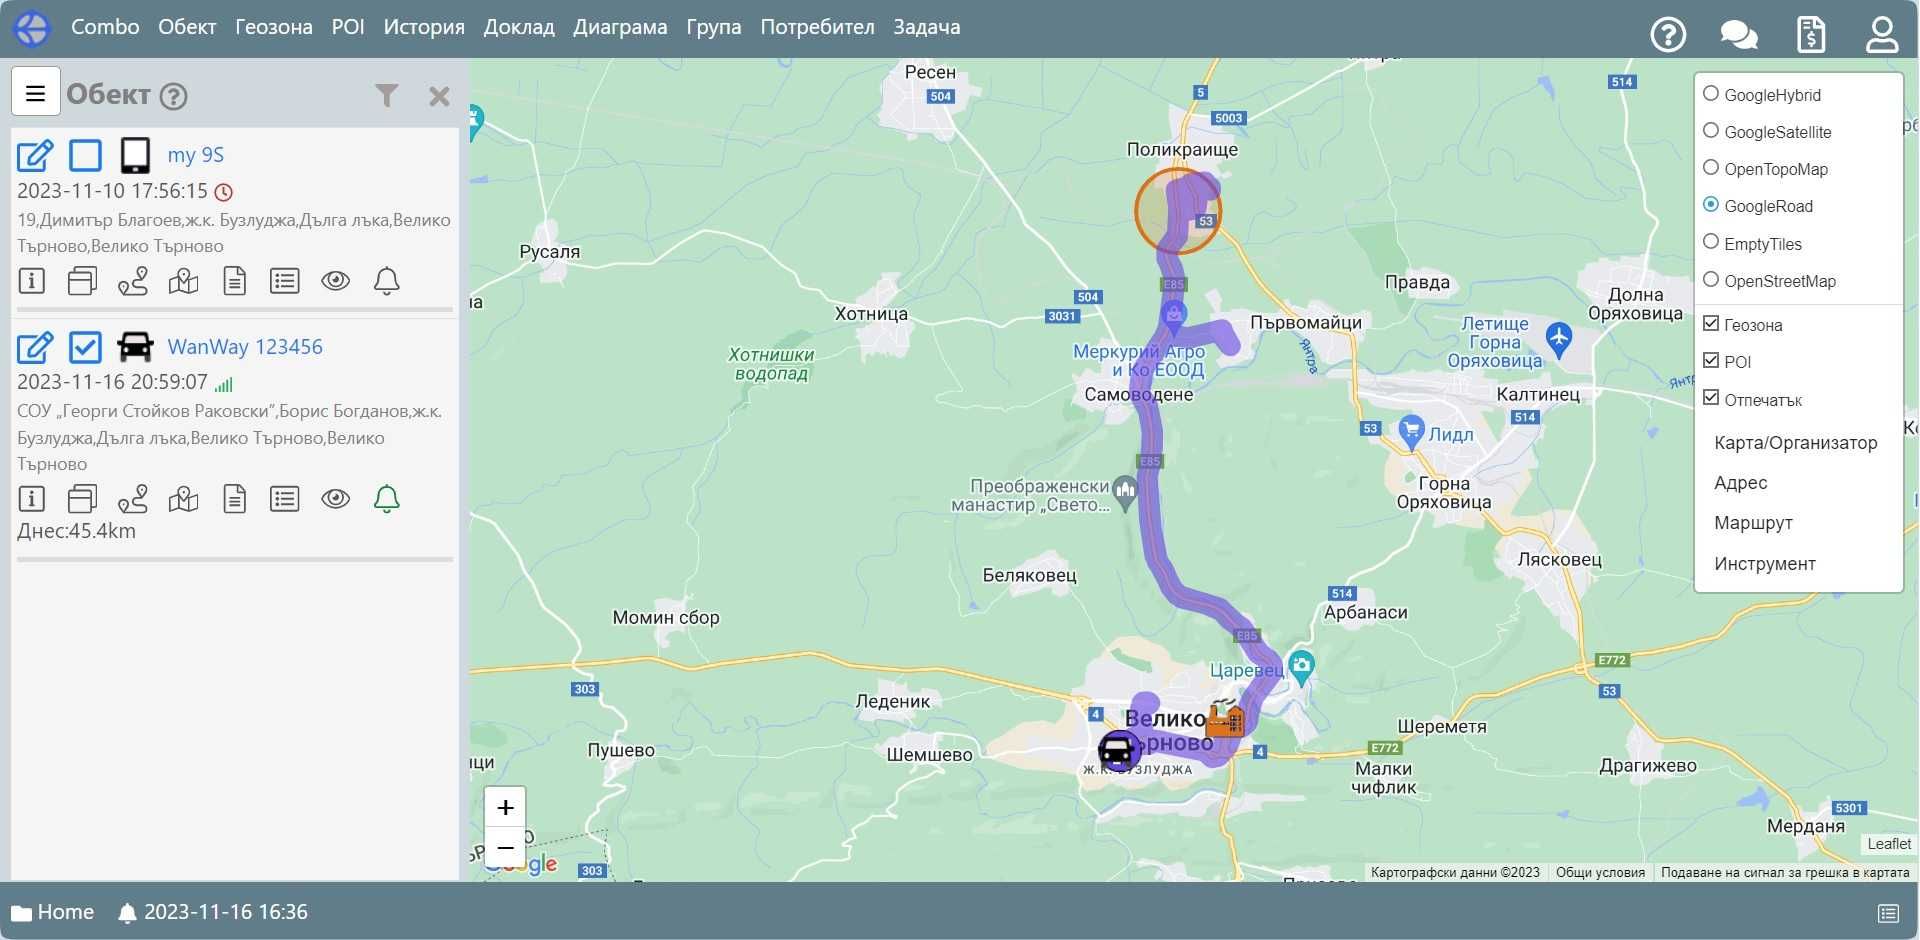The height and width of the screenshot is (940, 1920).
Task: Open info for WanWay 123456
Action: coord(32,498)
